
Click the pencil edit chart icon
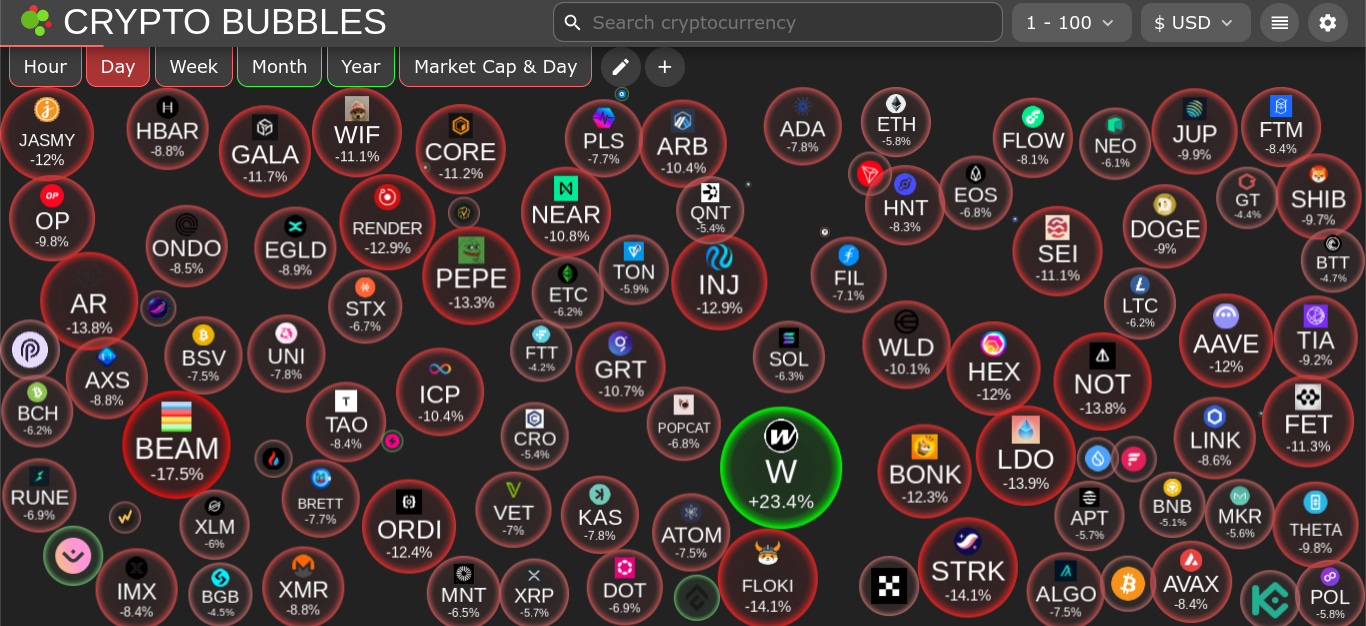pyautogui.click(x=620, y=67)
